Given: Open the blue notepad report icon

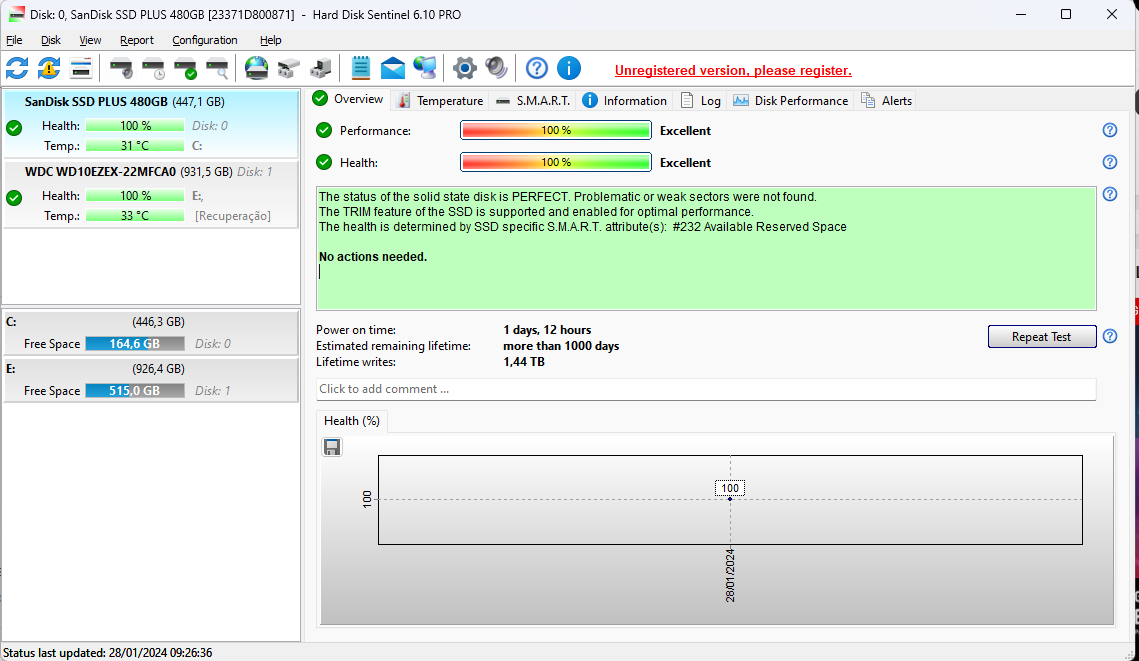Looking at the screenshot, I should point(360,68).
